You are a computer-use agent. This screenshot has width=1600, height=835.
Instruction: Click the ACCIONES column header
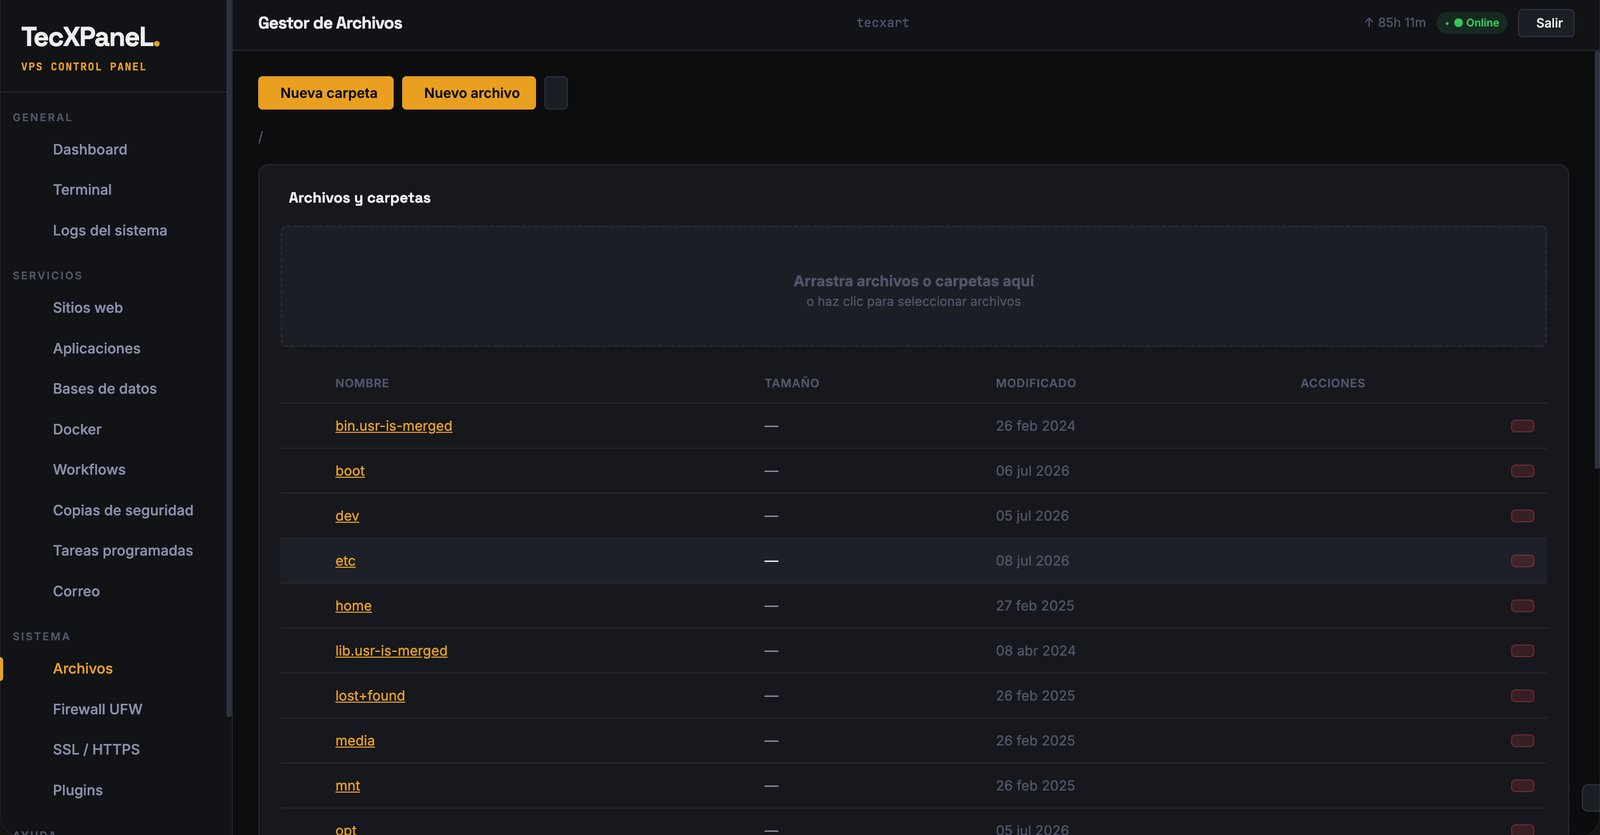(1333, 383)
